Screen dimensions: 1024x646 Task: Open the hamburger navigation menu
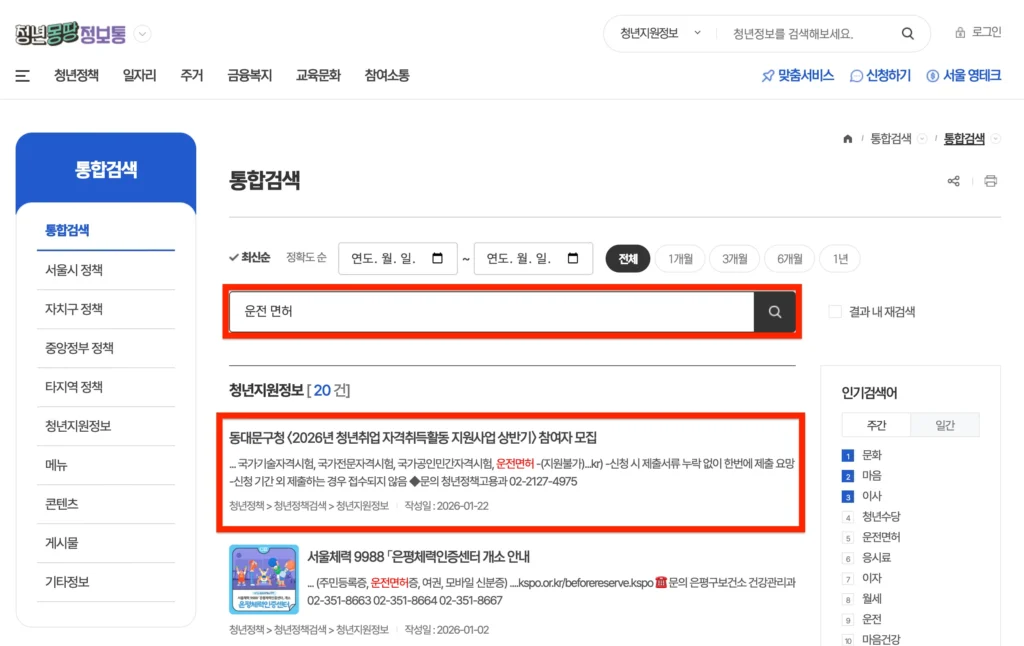click(x=22, y=75)
